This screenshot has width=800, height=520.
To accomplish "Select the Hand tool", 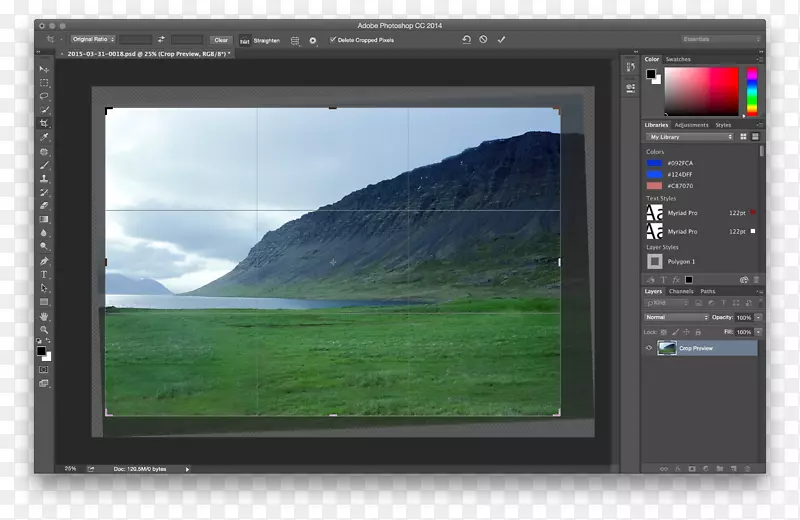I will [x=44, y=316].
